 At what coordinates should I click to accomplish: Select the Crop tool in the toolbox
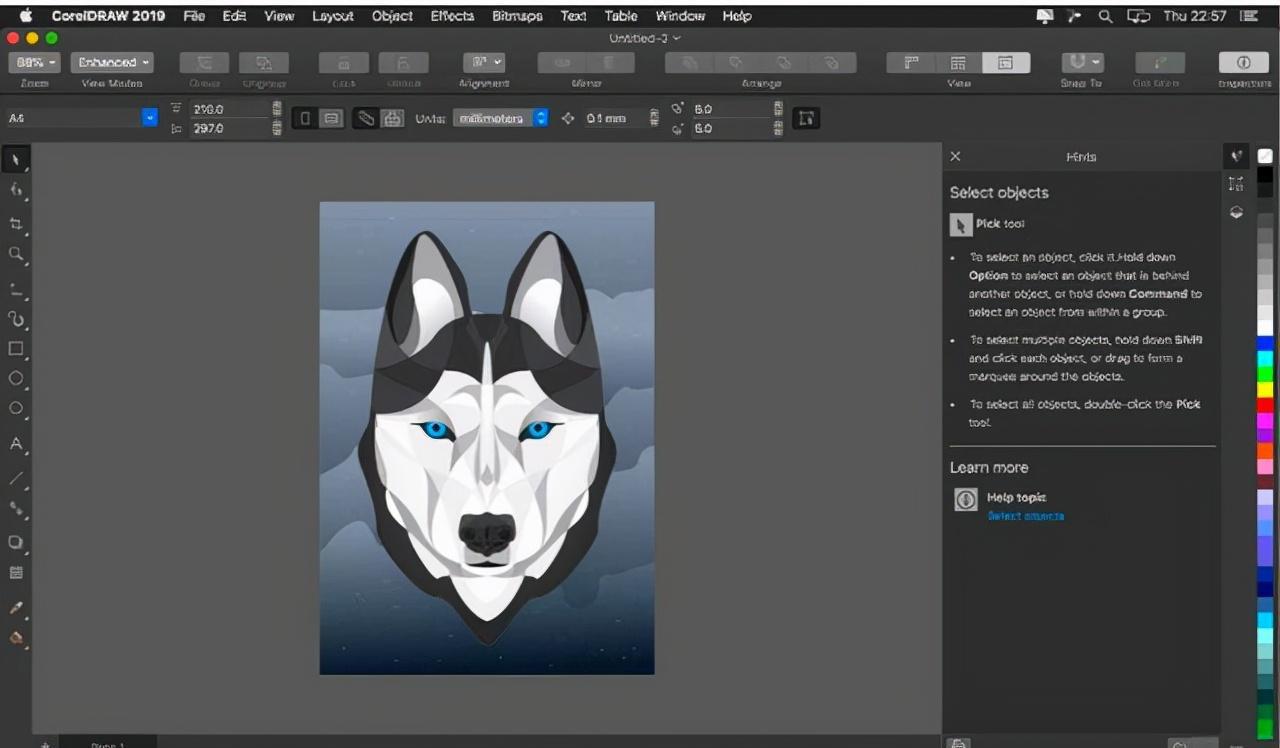coord(16,223)
